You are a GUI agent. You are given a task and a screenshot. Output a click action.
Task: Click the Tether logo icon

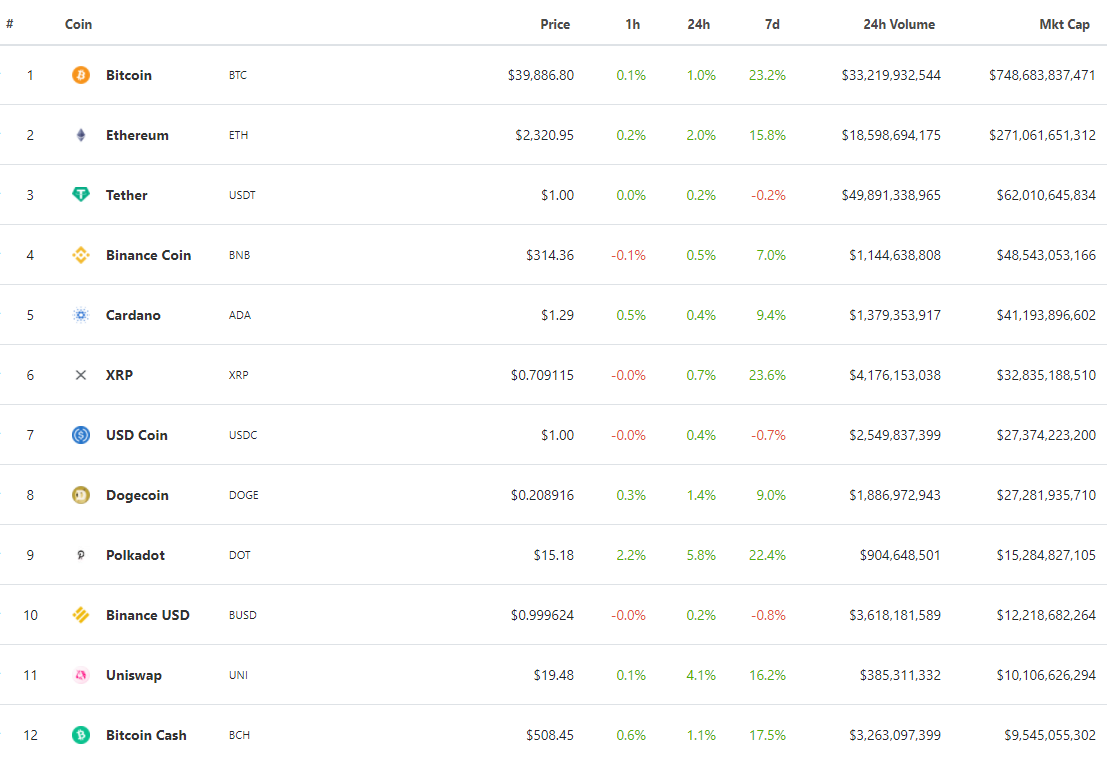pos(80,194)
